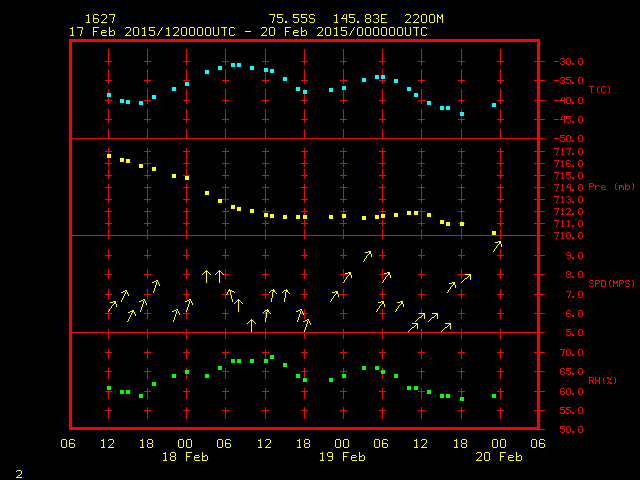Pick the 9.0 wind speed tick label

click(x=574, y=256)
